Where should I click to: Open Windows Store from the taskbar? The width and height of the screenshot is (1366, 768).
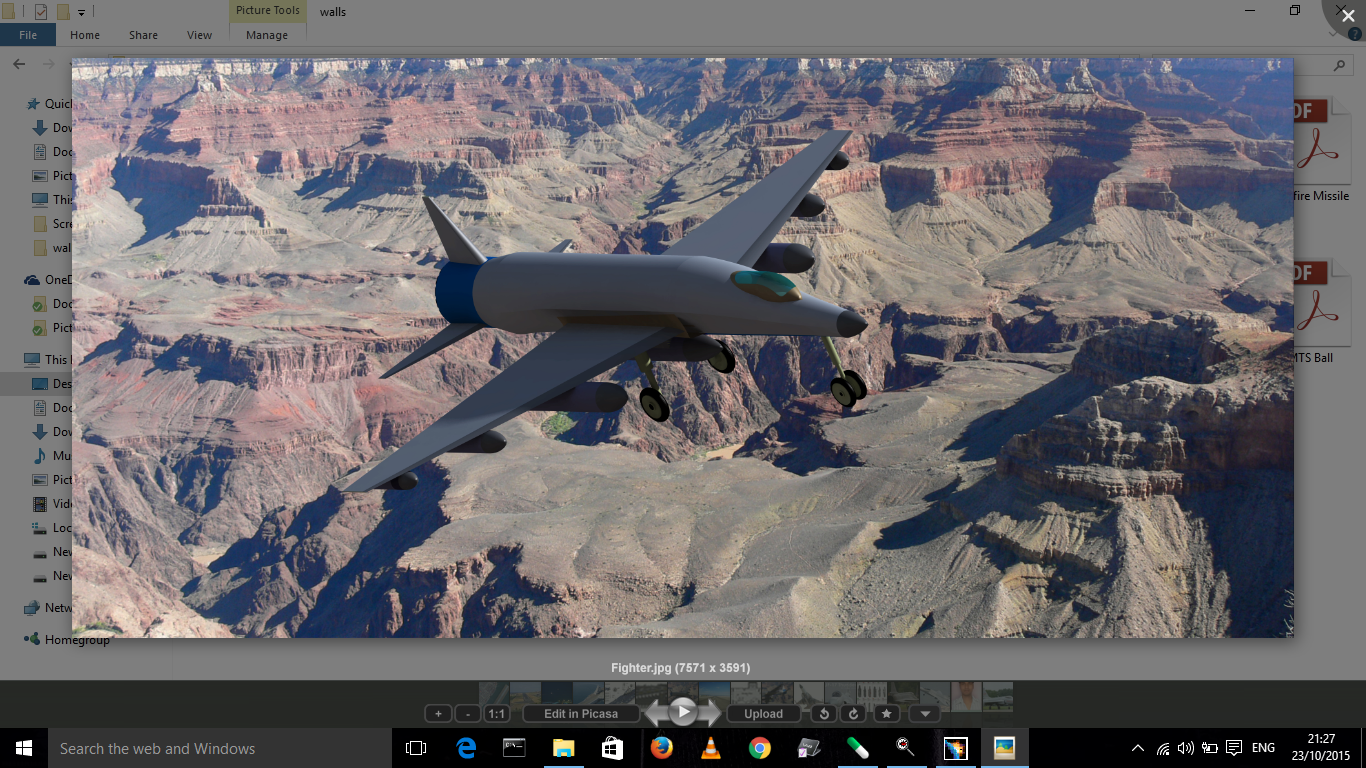[612, 748]
